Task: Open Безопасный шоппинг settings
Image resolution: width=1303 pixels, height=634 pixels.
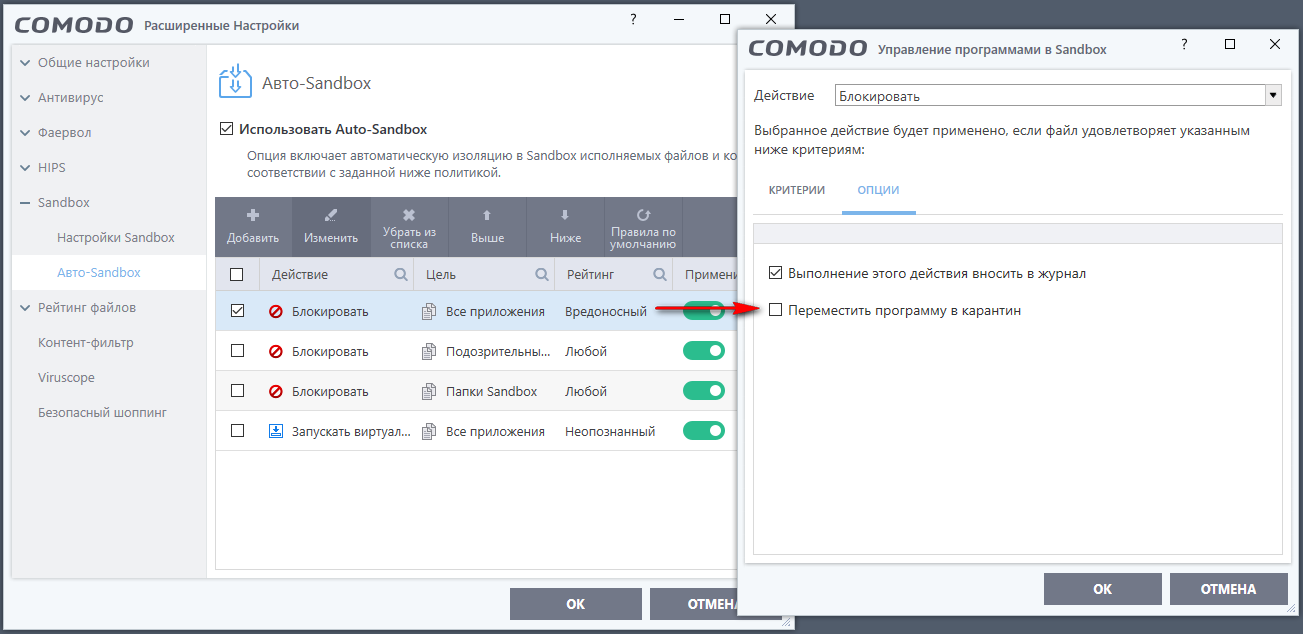Action: pyautogui.click(x=102, y=413)
